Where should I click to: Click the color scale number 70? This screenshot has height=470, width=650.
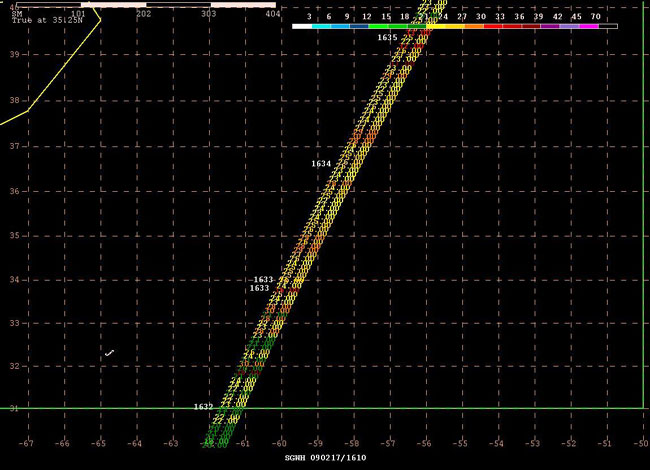point(596,17)
